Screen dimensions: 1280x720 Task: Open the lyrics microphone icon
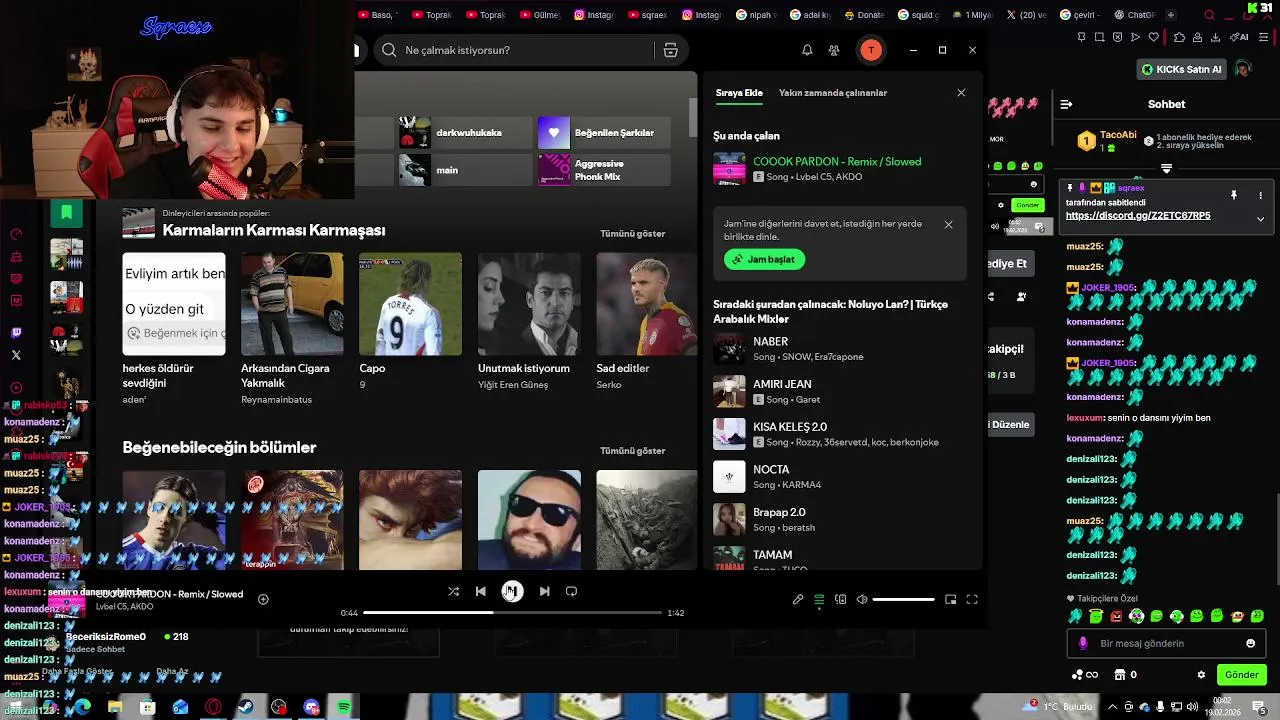point(798,600)
